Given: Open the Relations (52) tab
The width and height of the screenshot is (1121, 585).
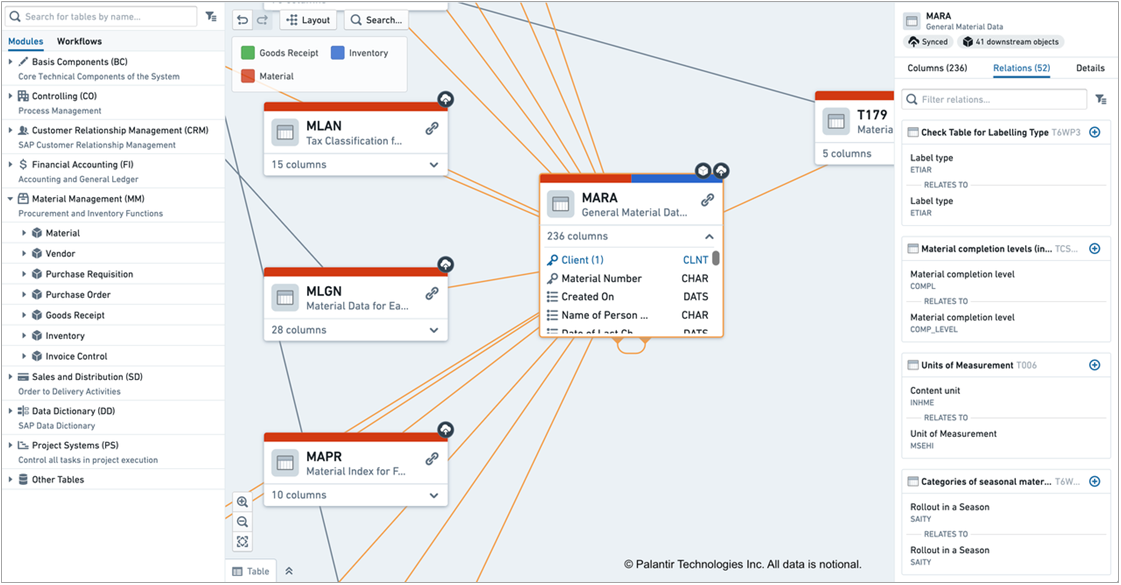Looking at the screenshot, I should pyautogui.click(x=1022, y=68).
